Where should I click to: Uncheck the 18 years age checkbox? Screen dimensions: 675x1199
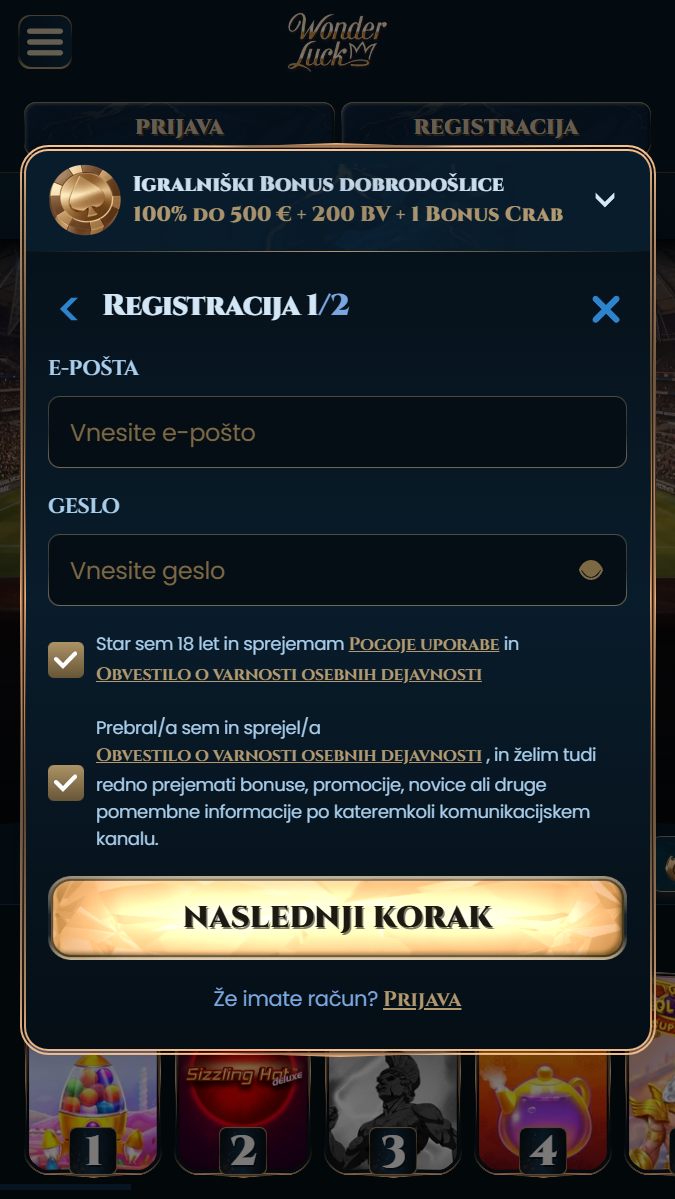(67, 659)
